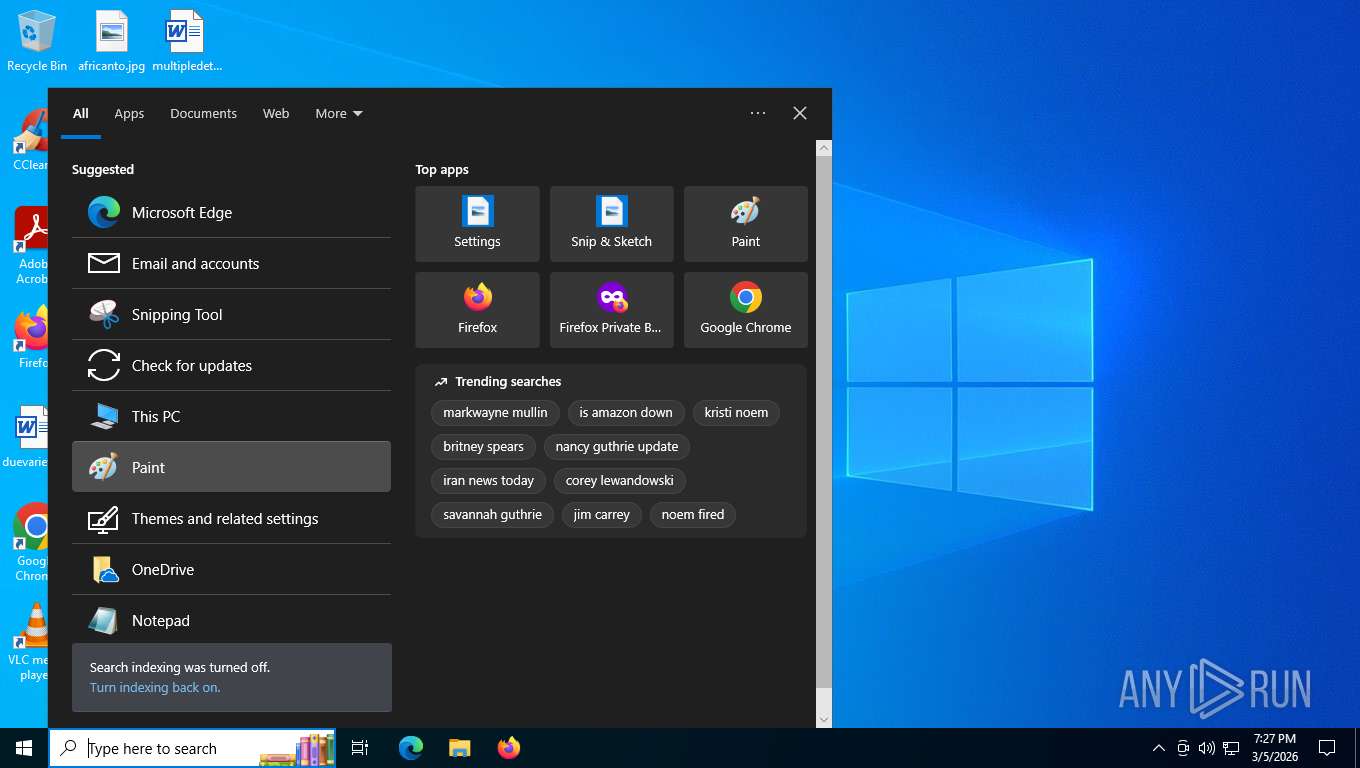Open Firefox from the taskbar
The image size is (1360, 768).
(509, 748)
